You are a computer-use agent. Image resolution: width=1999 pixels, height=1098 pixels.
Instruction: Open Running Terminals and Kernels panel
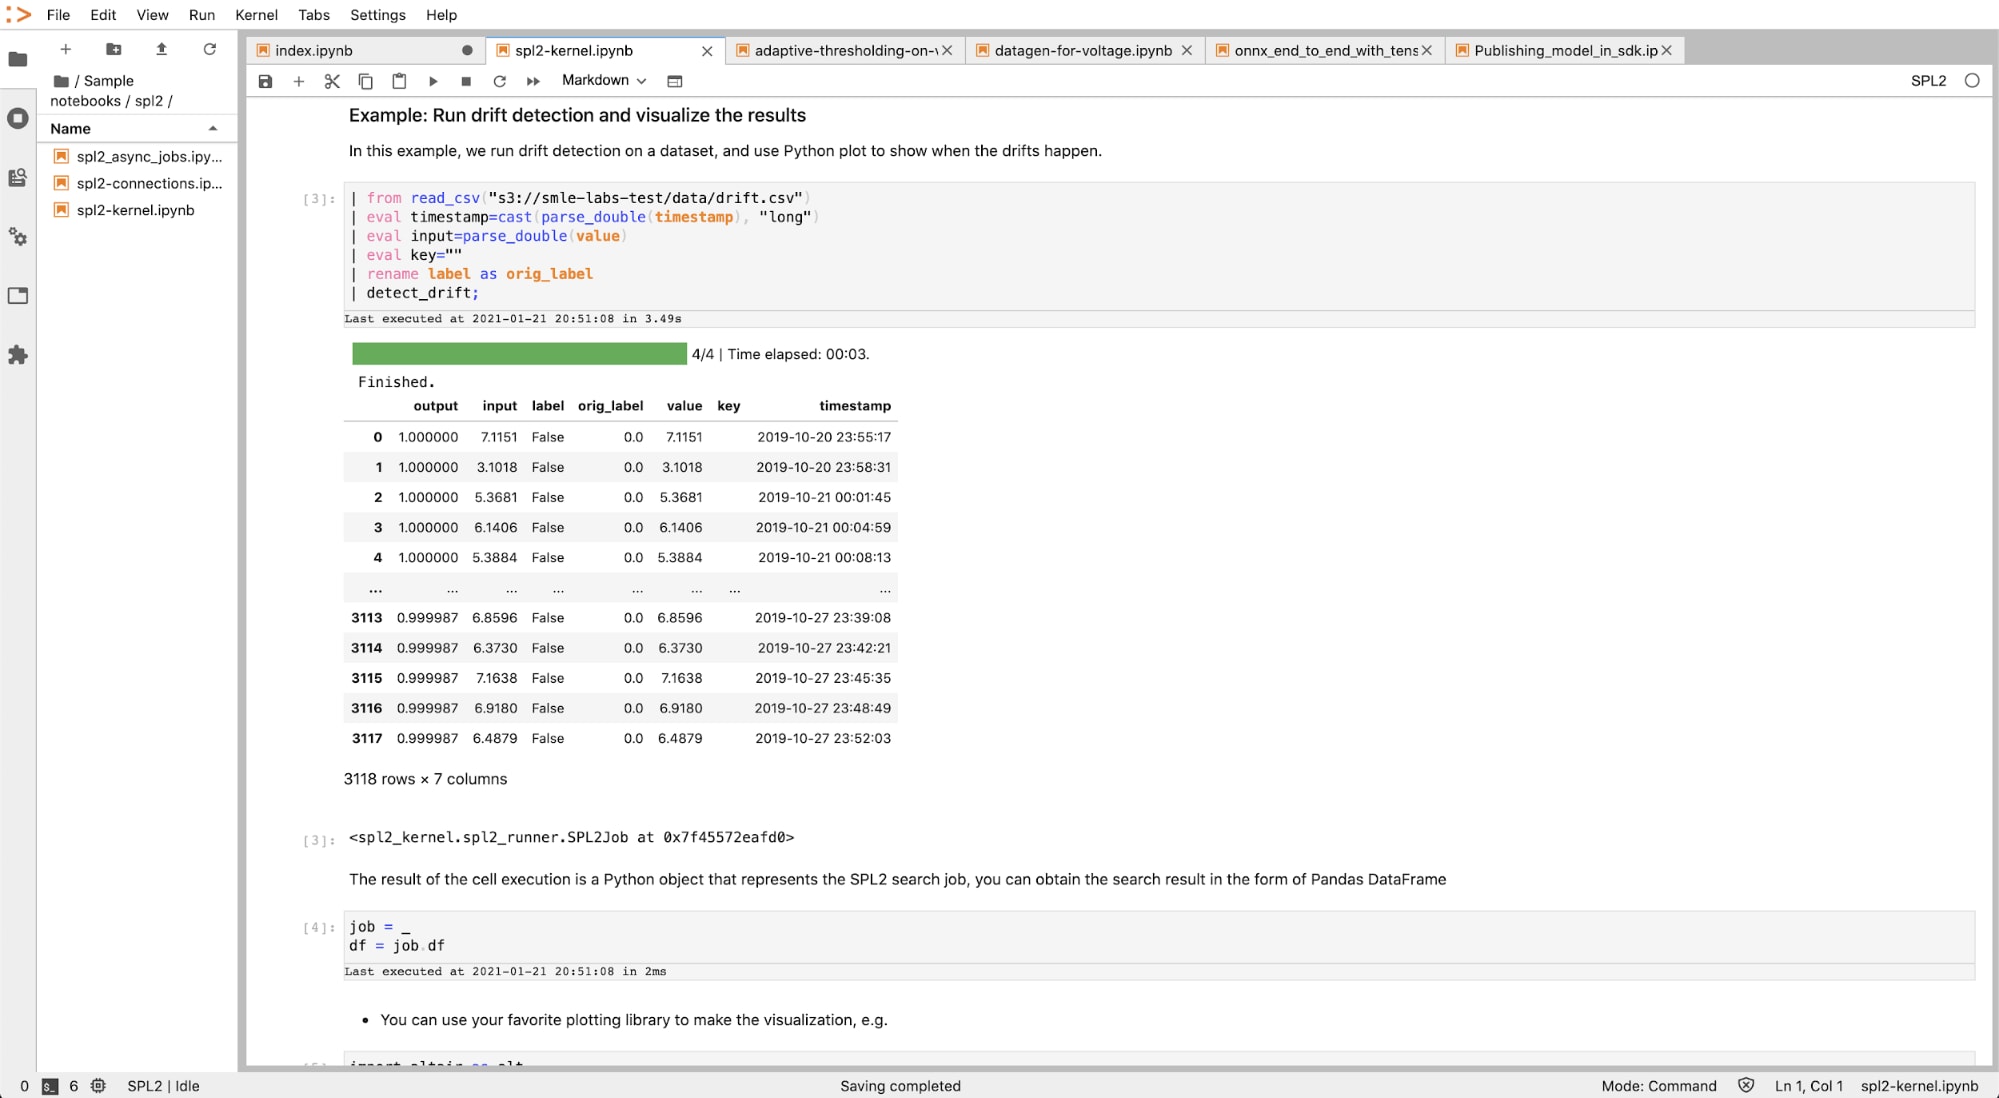click(x=18, y=118)
